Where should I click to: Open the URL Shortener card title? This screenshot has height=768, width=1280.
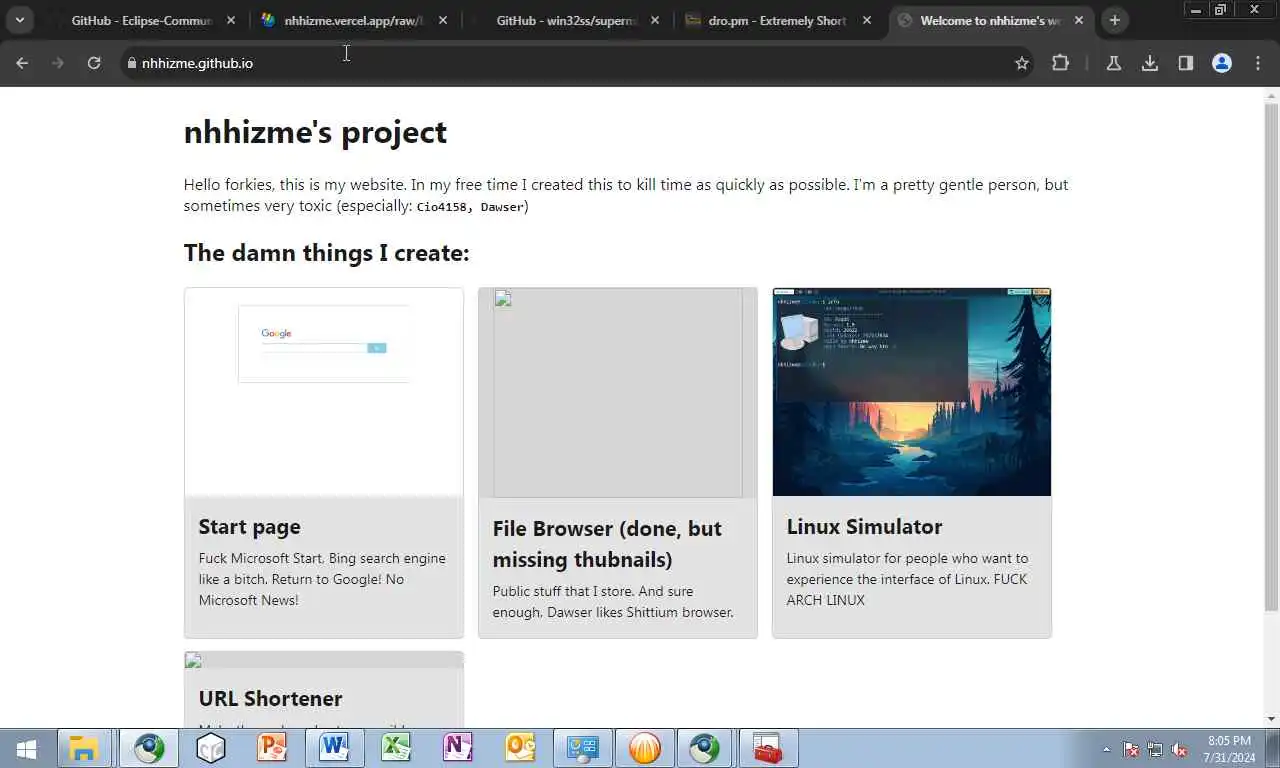[x=270, y=698]
